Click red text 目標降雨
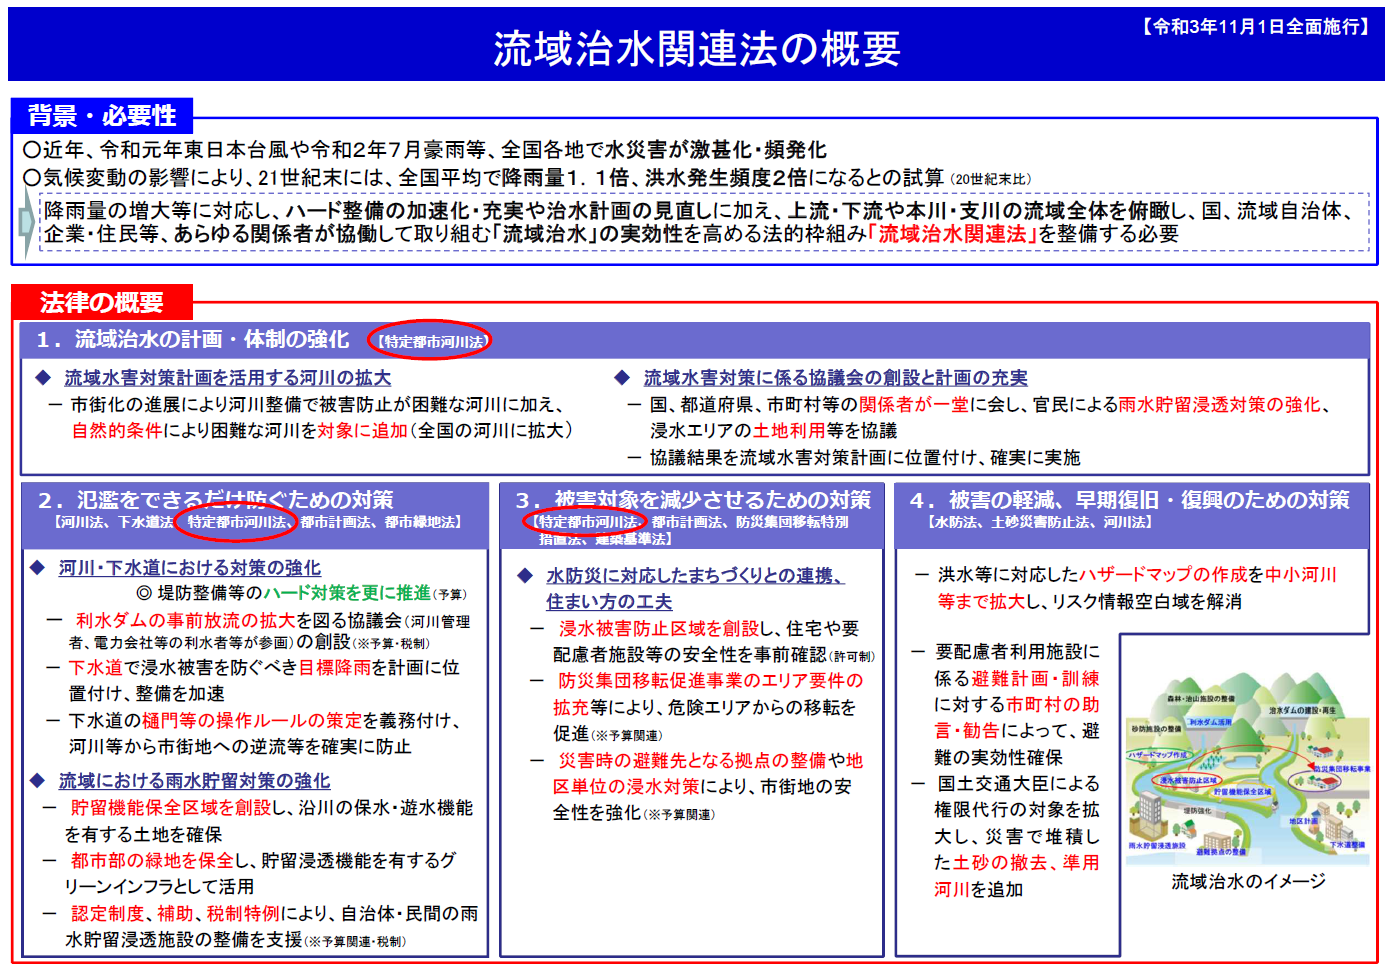Screen dimensions: 1396x978 click(x=334, y=667)
